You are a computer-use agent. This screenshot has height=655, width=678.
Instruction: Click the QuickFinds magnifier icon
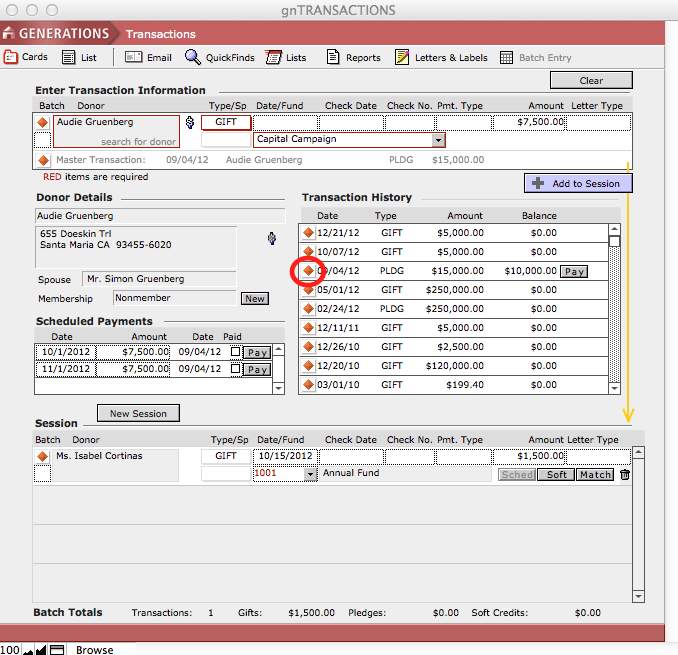click(193, 57)
